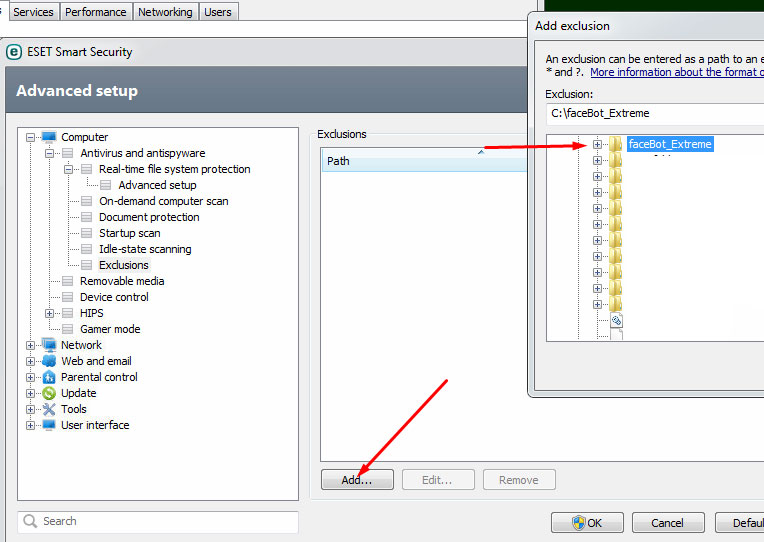Confirm settings with the OK button
This screenshot has height=542, width=764.
(587, 523)
